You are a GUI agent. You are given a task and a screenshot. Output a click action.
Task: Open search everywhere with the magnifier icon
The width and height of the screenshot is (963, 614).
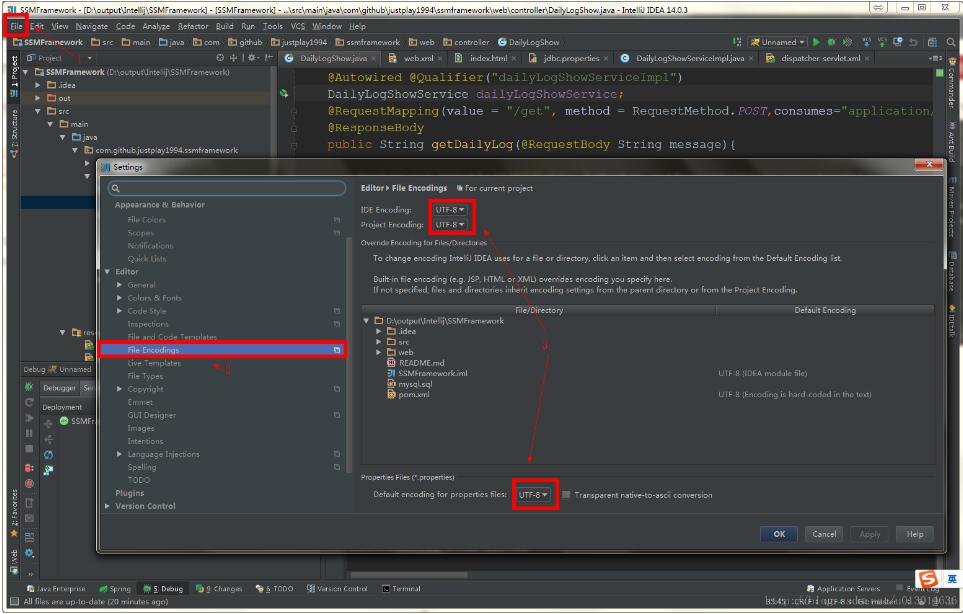pyautogui.click(x=950, y=42)
